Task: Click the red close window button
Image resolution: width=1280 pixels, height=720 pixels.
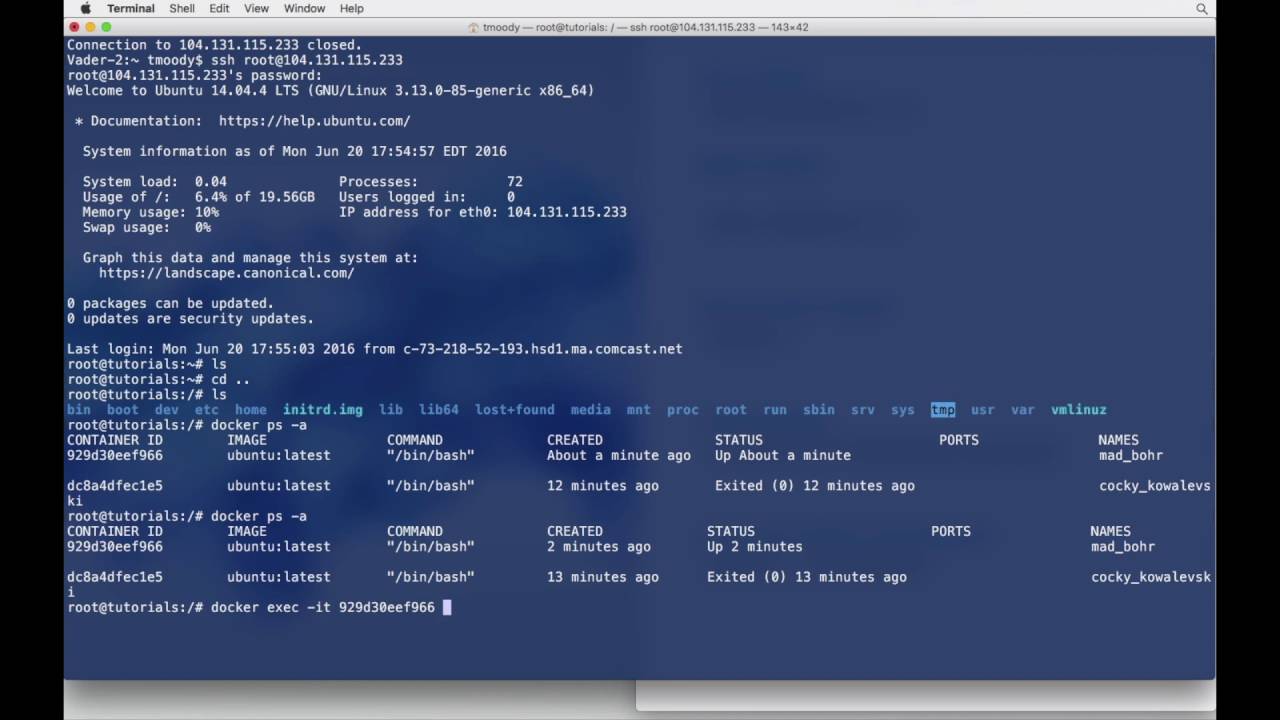Action: [73, 27]
